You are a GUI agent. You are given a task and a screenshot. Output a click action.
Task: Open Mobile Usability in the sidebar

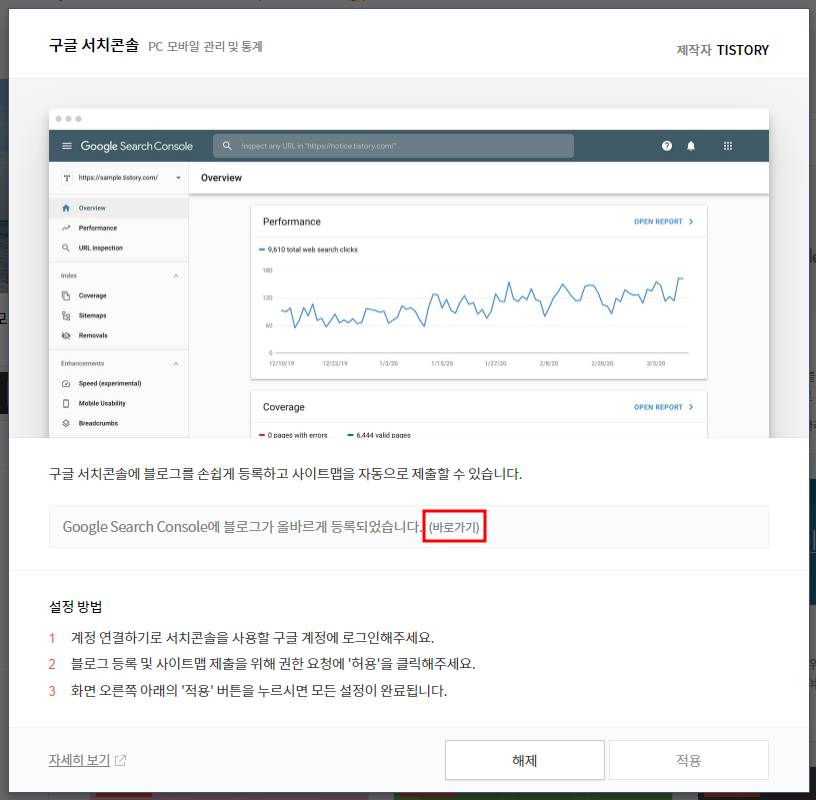pos(102,403)
